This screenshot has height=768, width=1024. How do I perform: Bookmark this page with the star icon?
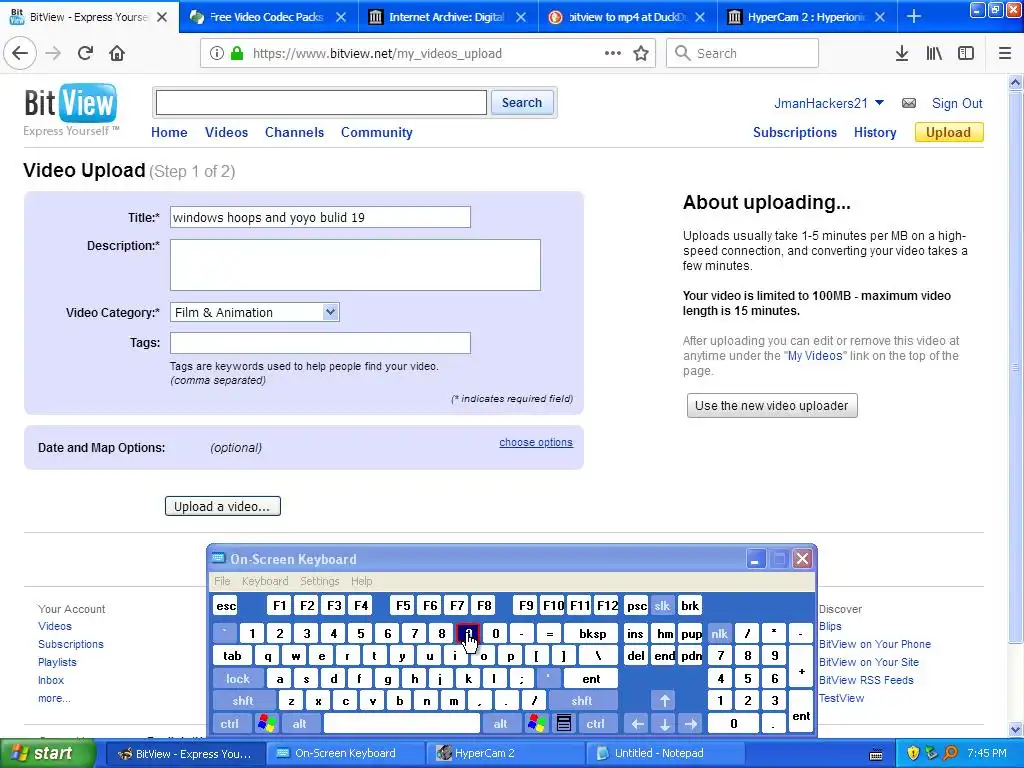pyautogui.click(x=641, y=54)
